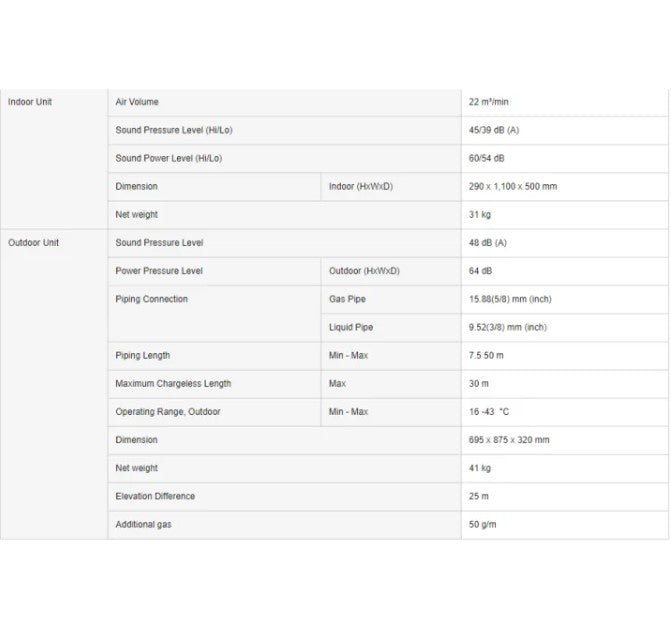671x633 pixels.
Task: Select the Sound Pressure Level (Hi/Lo) label
Action: point(174,130)
